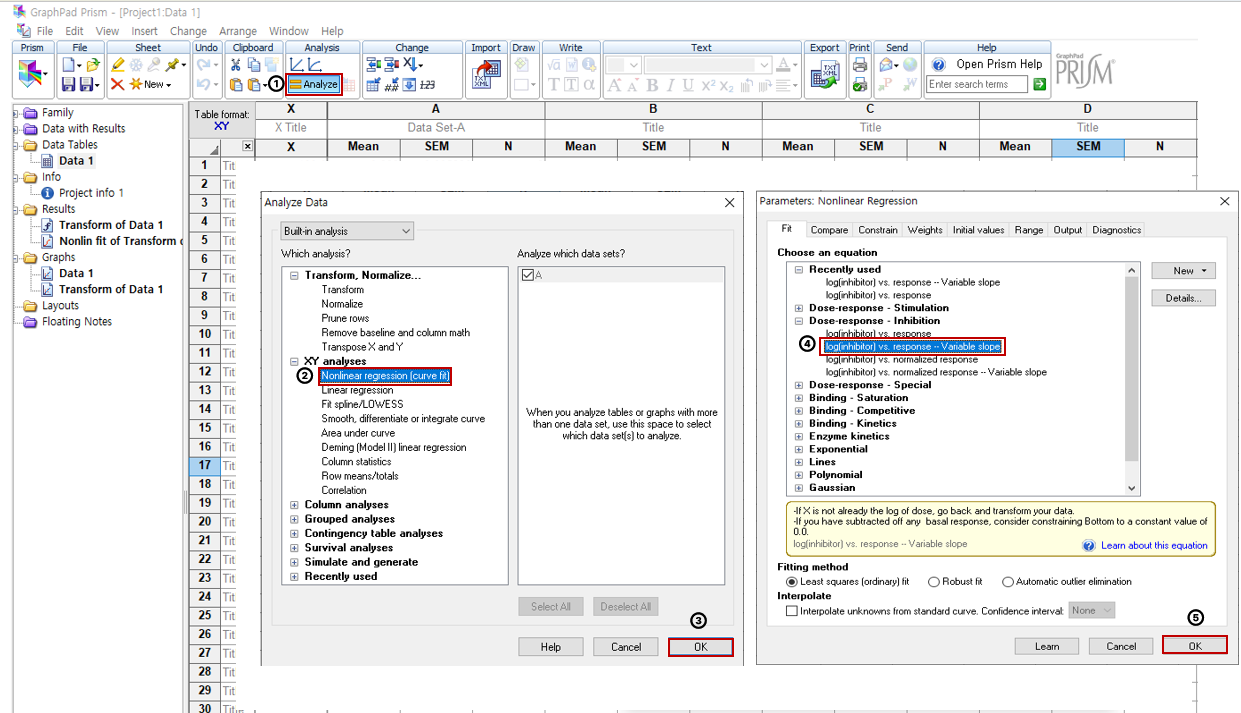Click the decimal format ## icon

tap(392, 85)
